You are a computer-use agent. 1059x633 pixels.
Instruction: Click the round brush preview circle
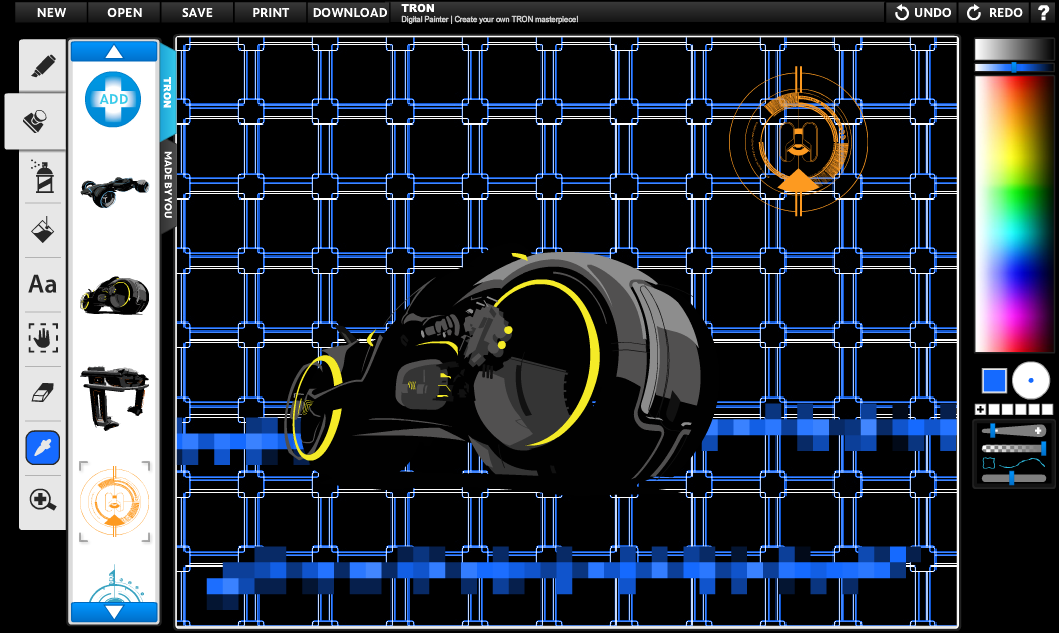coord(1030,380)
